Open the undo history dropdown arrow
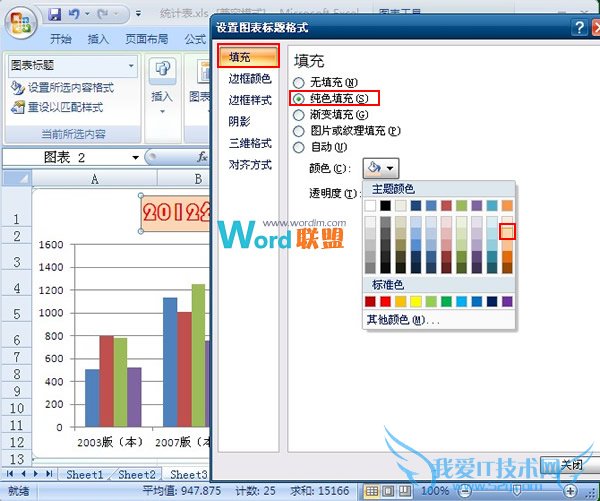The height and width of the screenshot is (501, 600). [87, 15]
